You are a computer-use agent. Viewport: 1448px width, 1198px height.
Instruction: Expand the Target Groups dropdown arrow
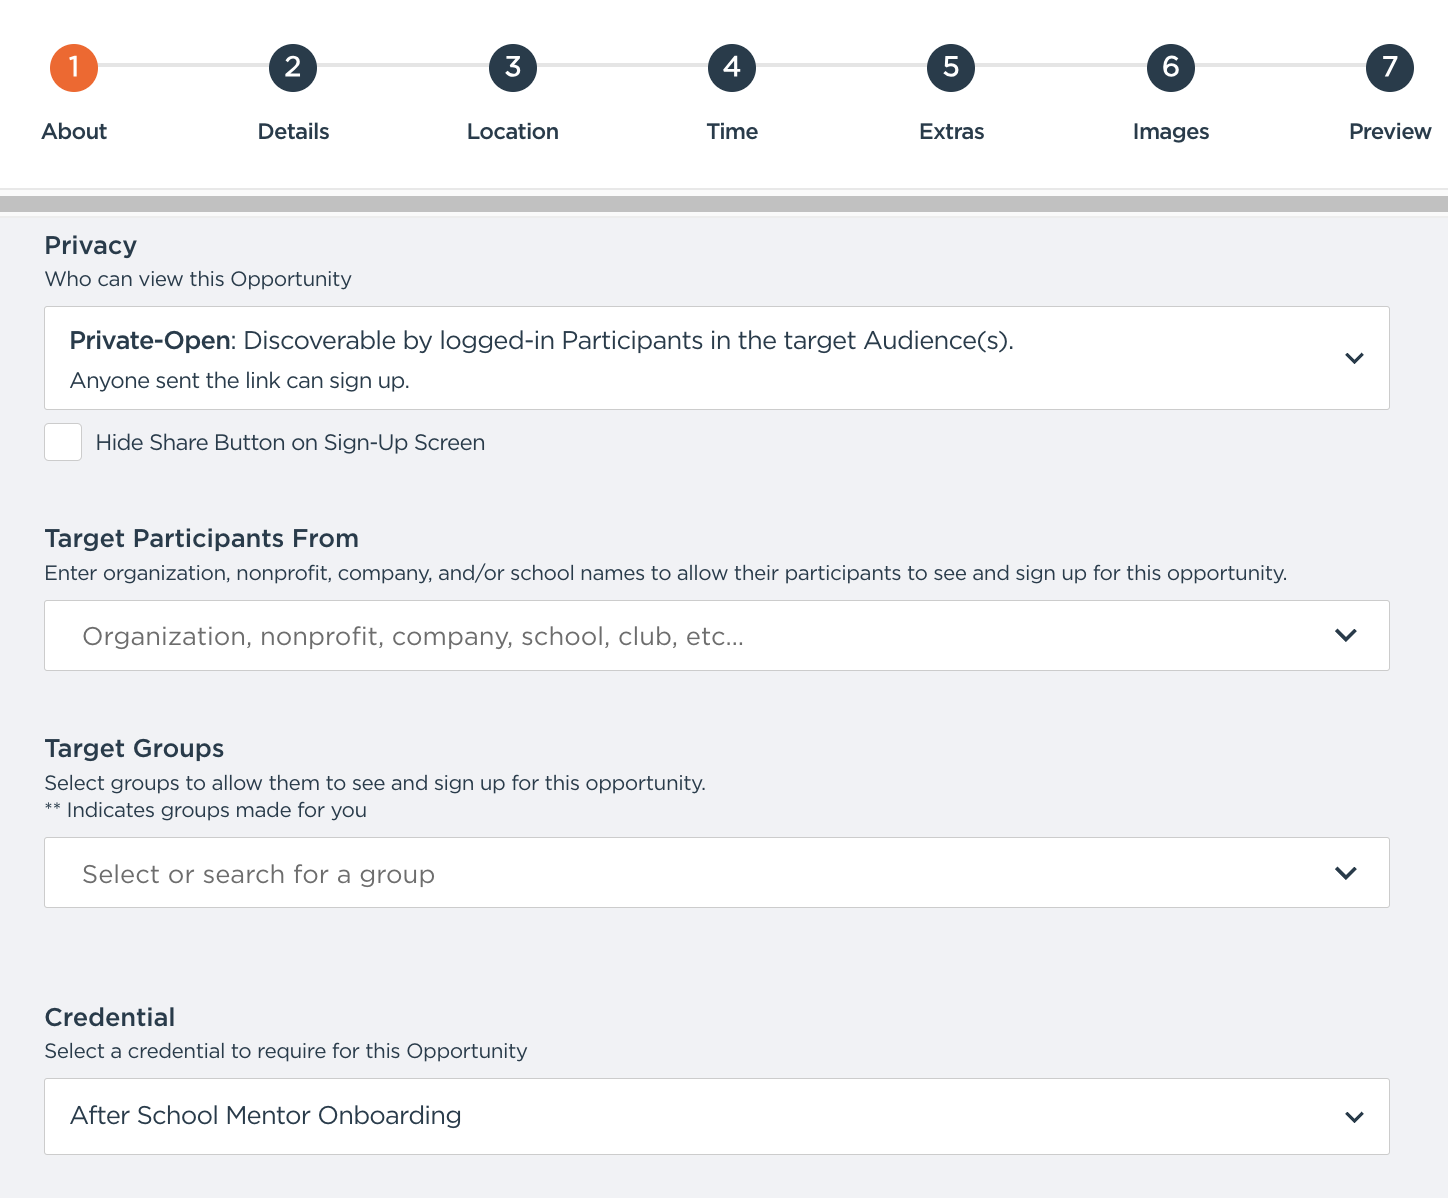coord(1346,873)
